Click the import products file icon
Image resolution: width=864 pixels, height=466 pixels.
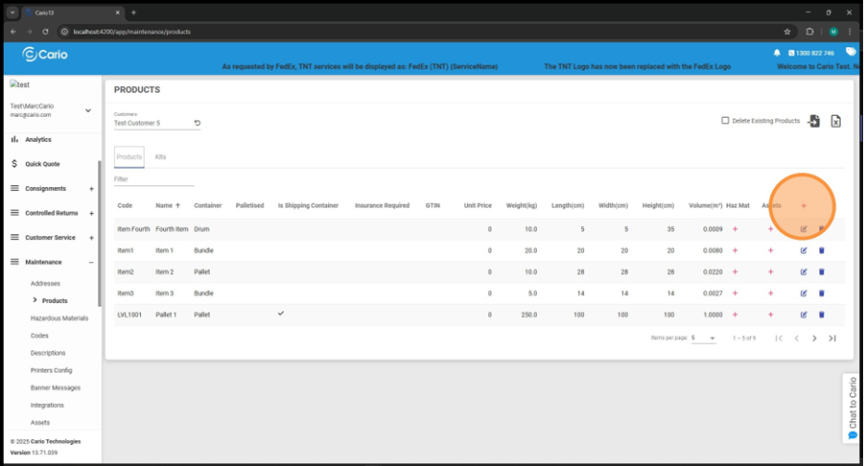click(815, 121)
